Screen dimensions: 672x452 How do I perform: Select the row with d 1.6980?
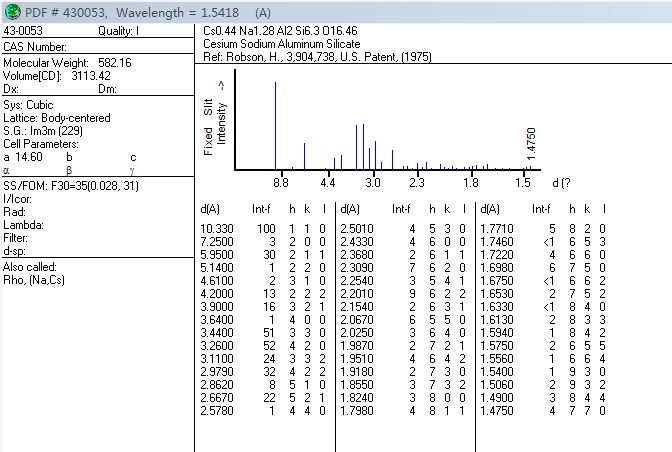[543, 268]
